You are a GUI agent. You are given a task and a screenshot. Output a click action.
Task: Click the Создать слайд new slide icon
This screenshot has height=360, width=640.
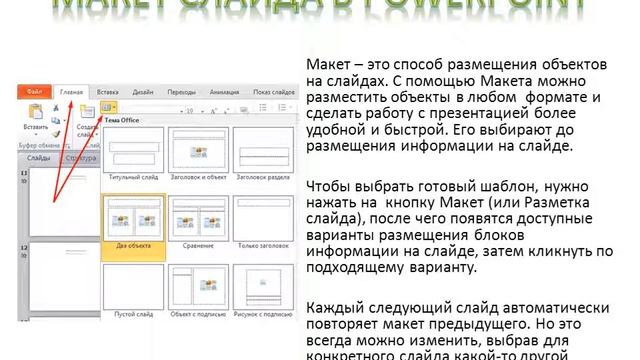(87, 112)
